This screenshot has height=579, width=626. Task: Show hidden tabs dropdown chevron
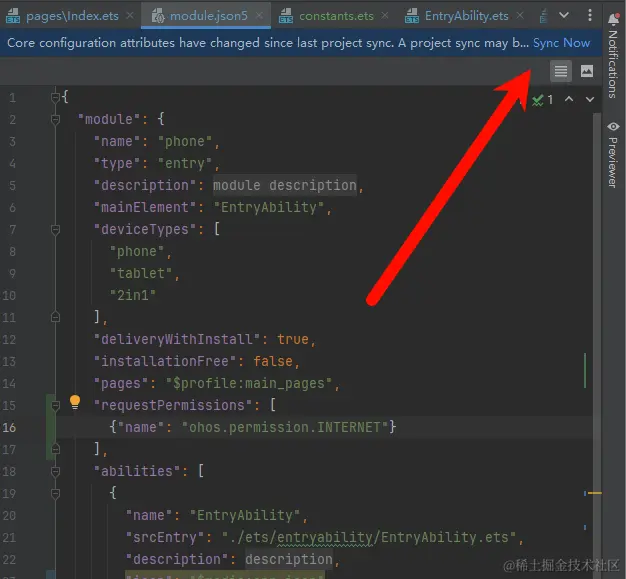tap(564, 15)
